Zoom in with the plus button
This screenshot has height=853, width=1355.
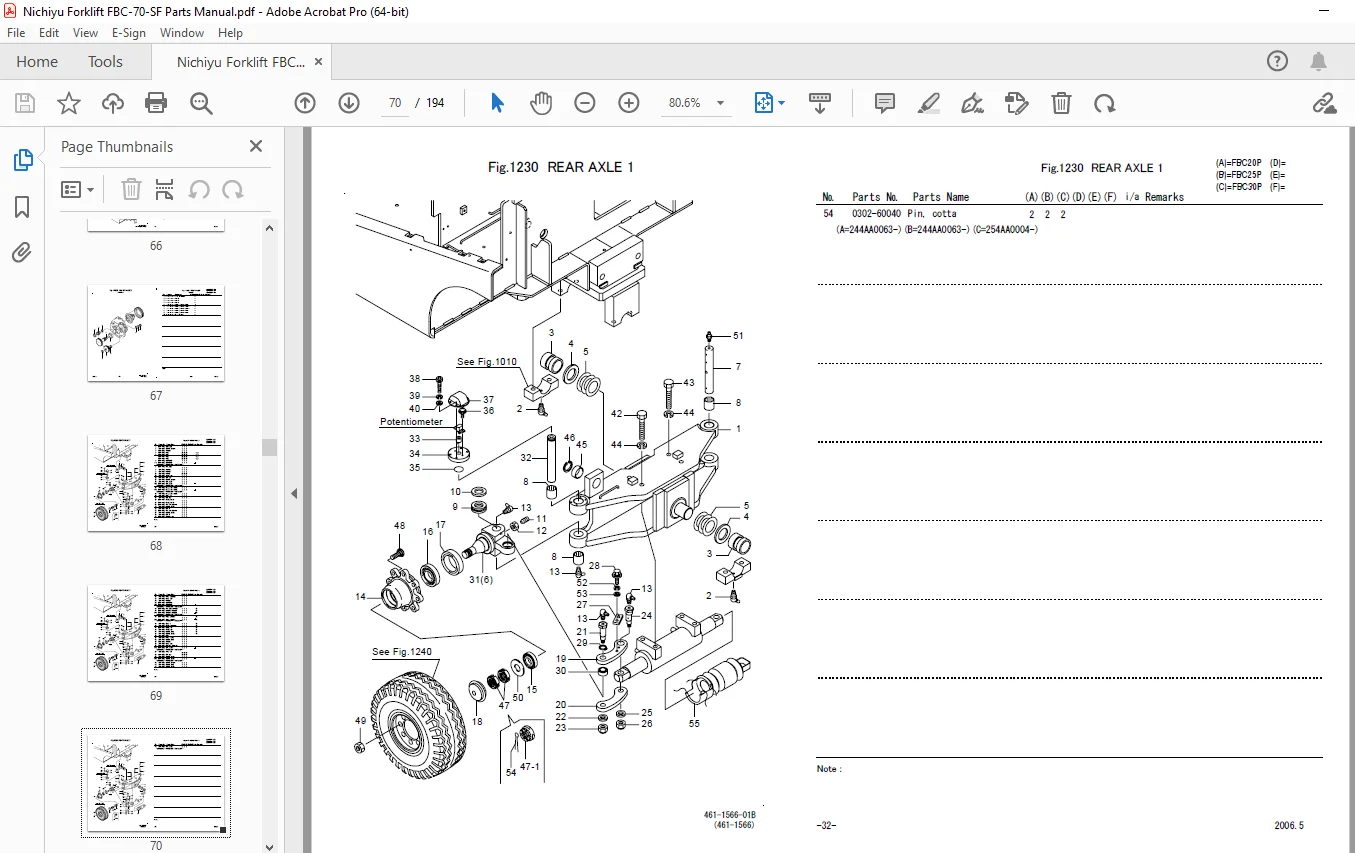[x=629, y=103]
